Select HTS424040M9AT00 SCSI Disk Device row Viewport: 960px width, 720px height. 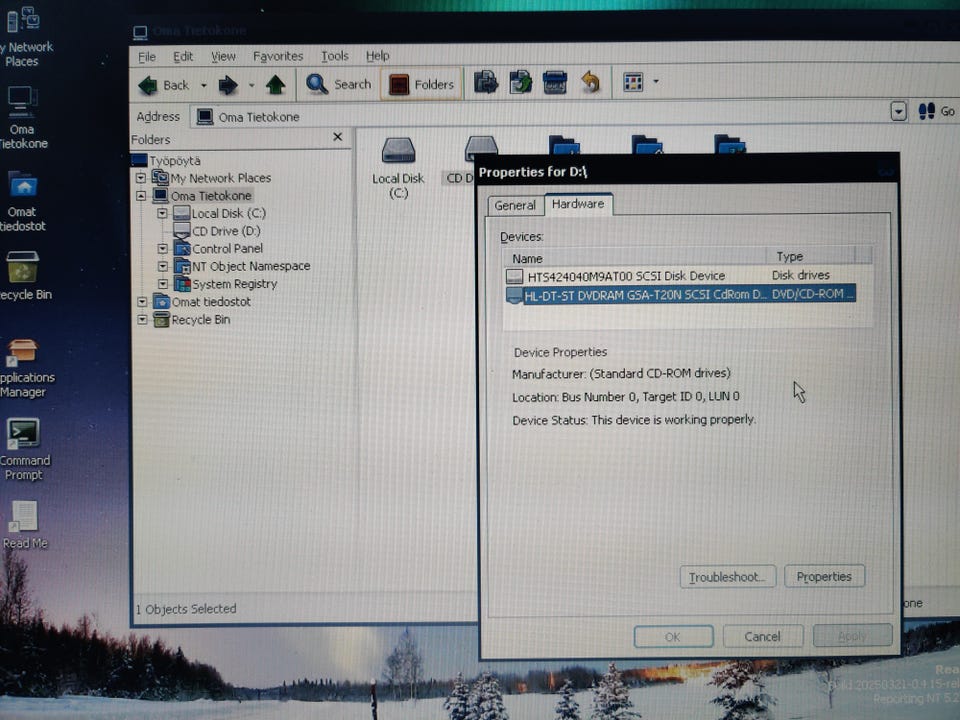[681, 276]
